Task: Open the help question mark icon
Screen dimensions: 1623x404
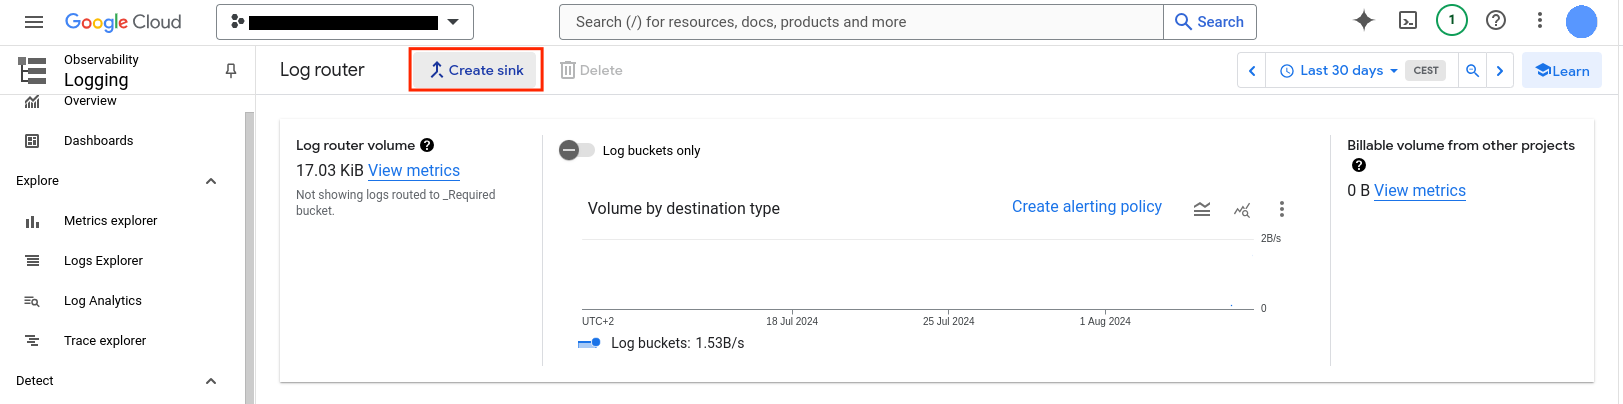Action: click(x=1496, y=20)
